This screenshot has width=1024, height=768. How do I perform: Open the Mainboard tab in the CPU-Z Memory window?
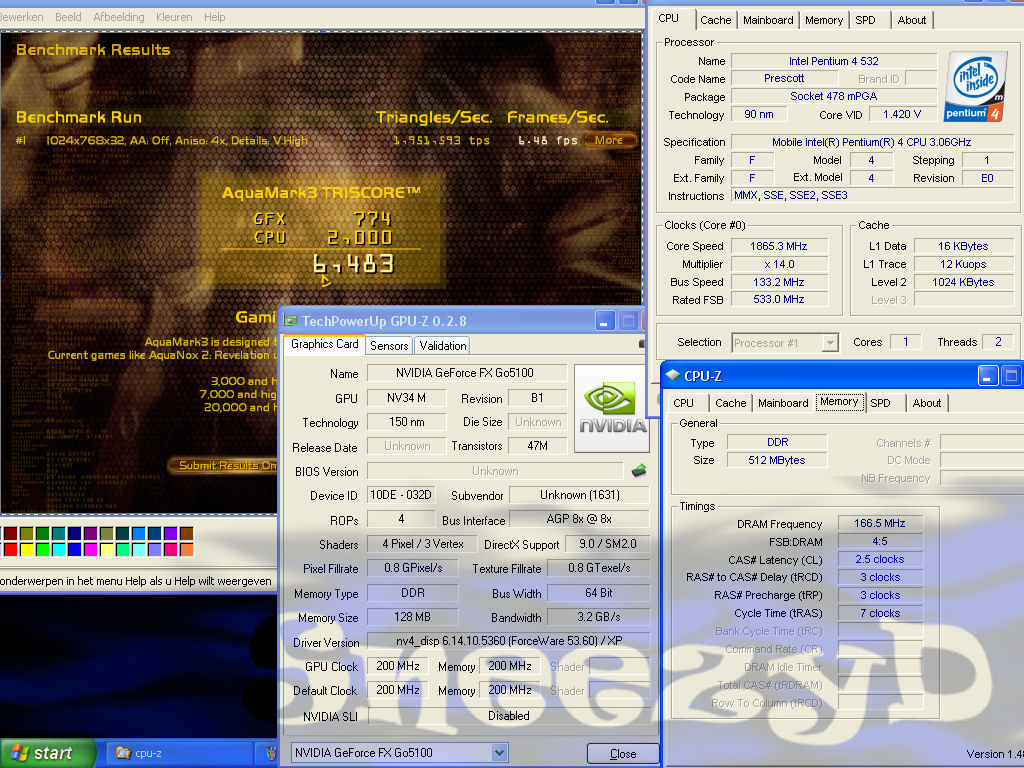coord(783,403)
